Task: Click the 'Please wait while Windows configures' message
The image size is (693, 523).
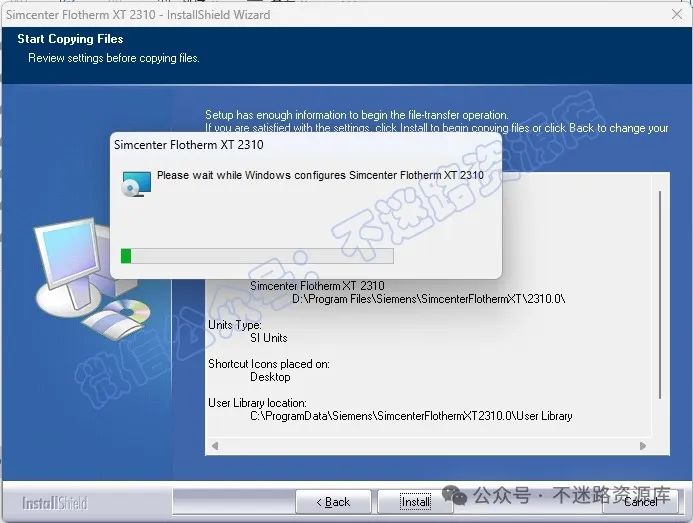Action: (320, 175)
